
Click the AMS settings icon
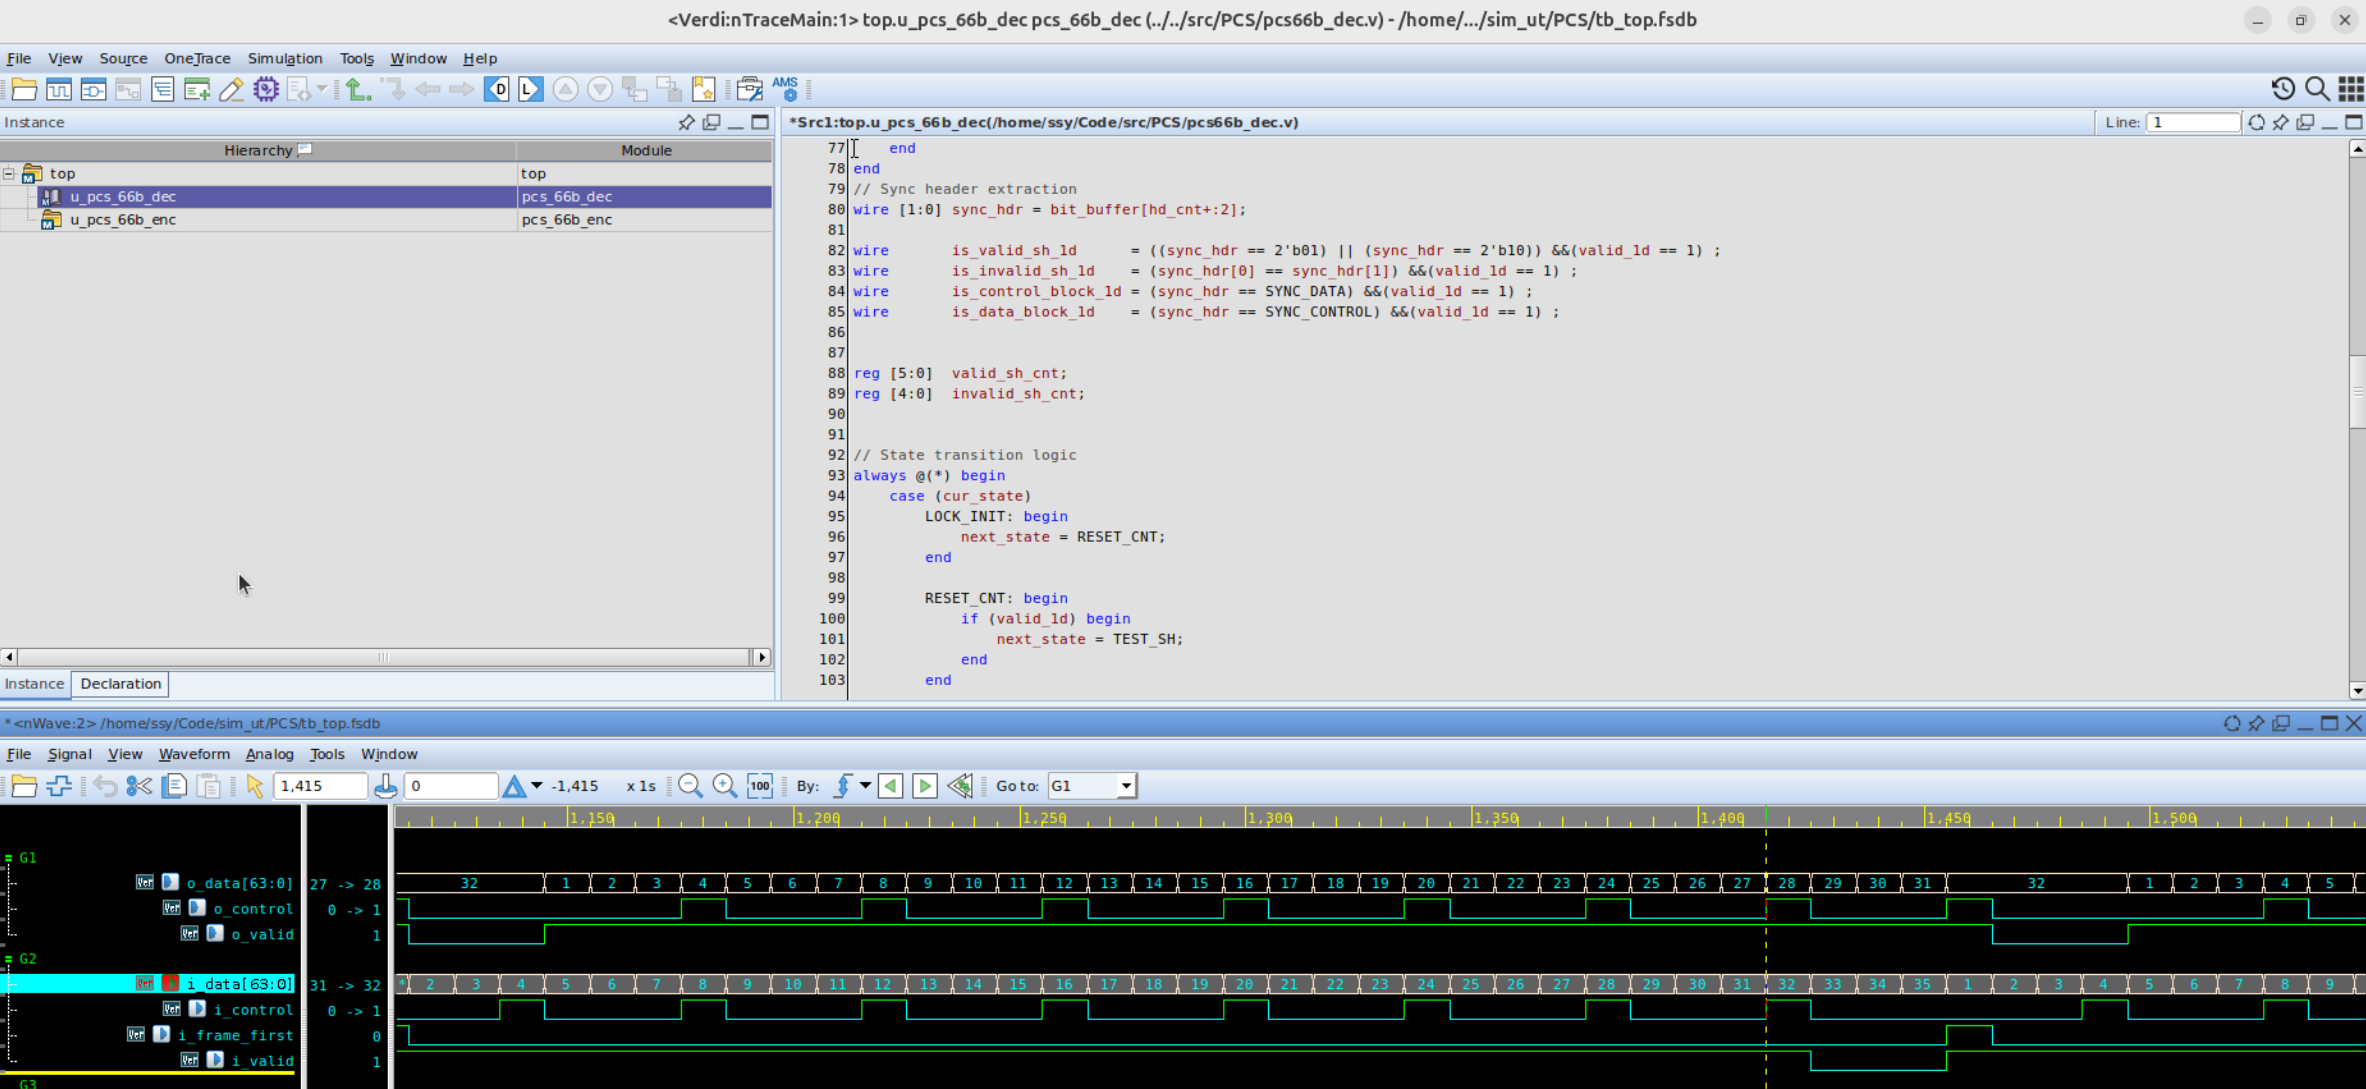(786, 90)
